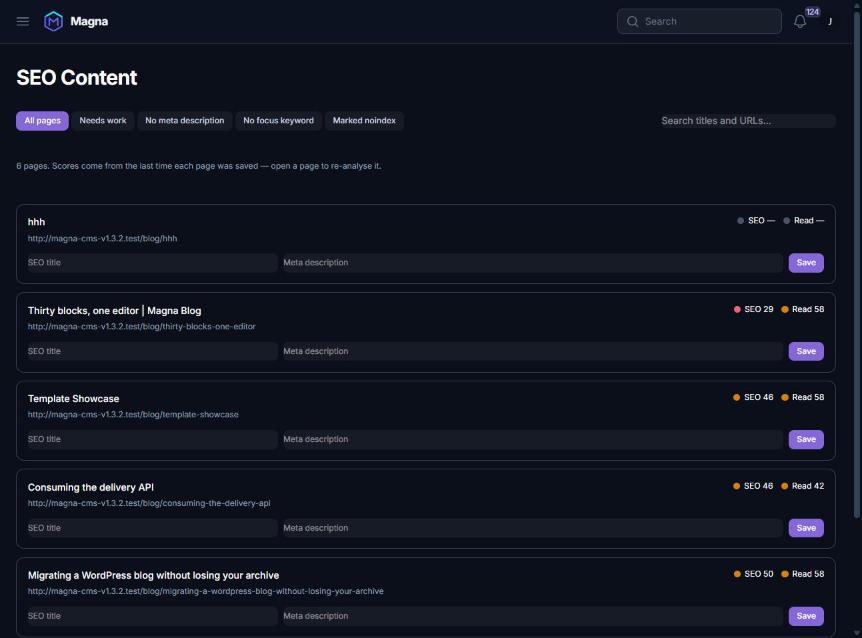Screen dimensions: 862x638
Task: Click Read 58 on Thirty blocks row
Action: pos(802,309)
